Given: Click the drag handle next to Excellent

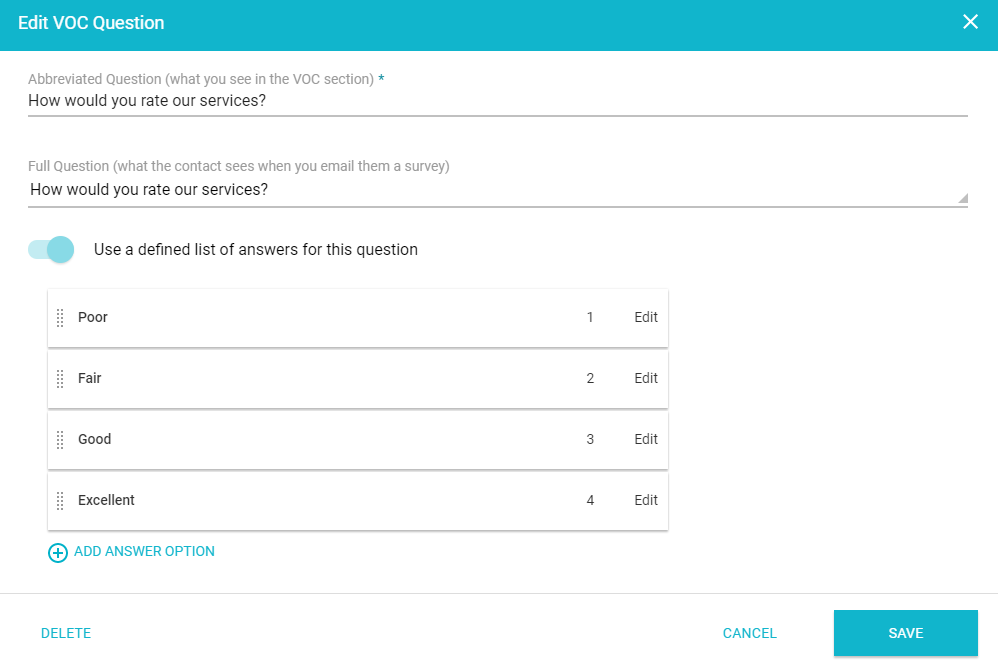Looking at the screenshot, I should [x=62, y=500].
